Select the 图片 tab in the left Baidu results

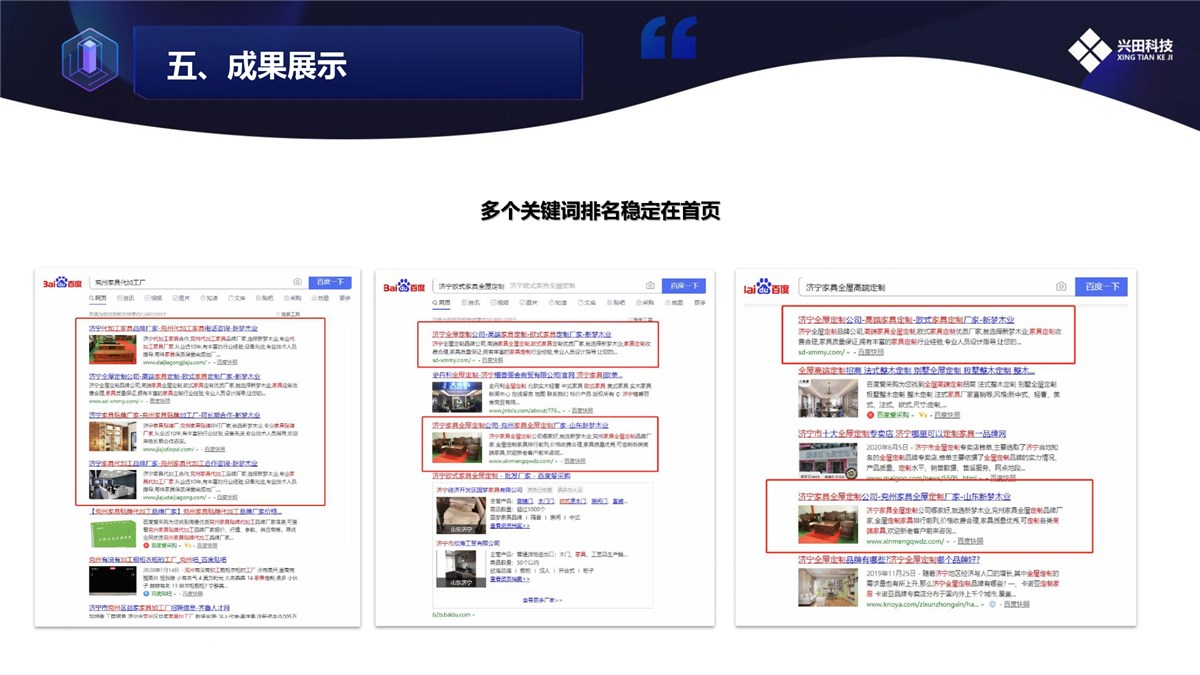[183, 298]
